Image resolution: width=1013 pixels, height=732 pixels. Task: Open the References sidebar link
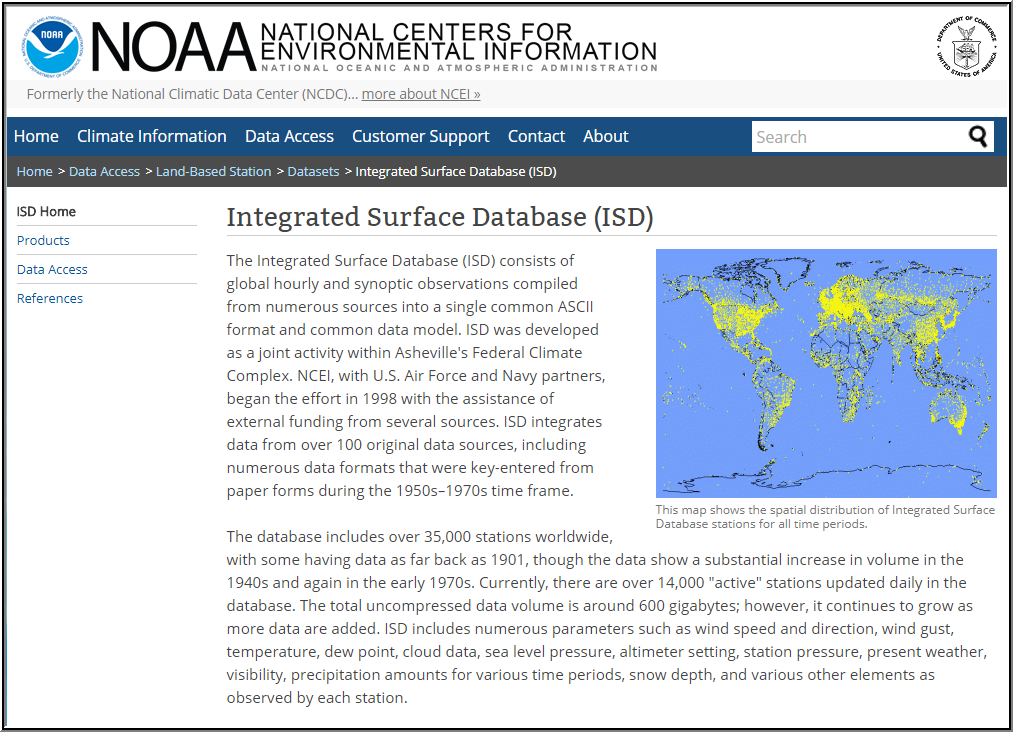(x=50, y=298)
